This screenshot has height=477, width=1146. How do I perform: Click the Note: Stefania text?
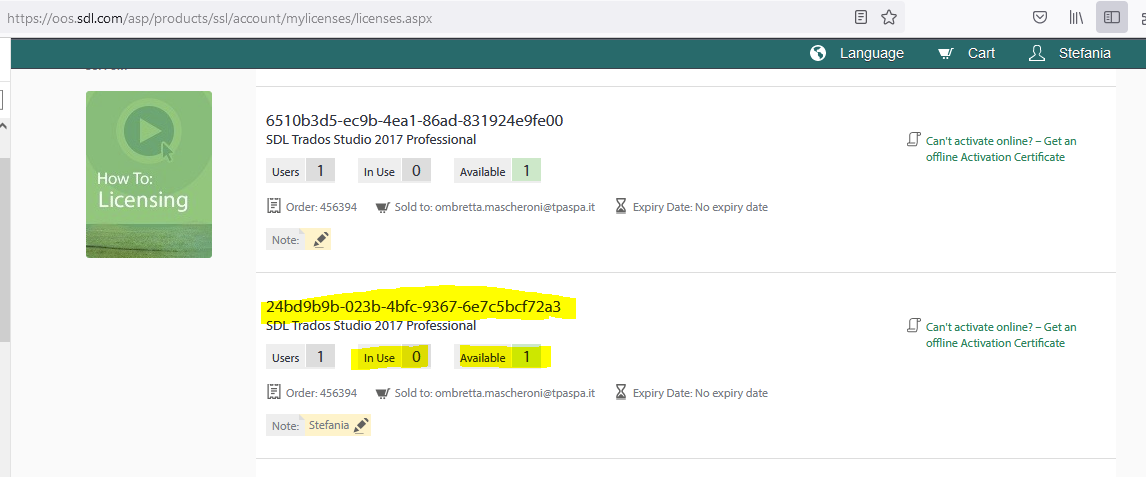pos(311,425)
